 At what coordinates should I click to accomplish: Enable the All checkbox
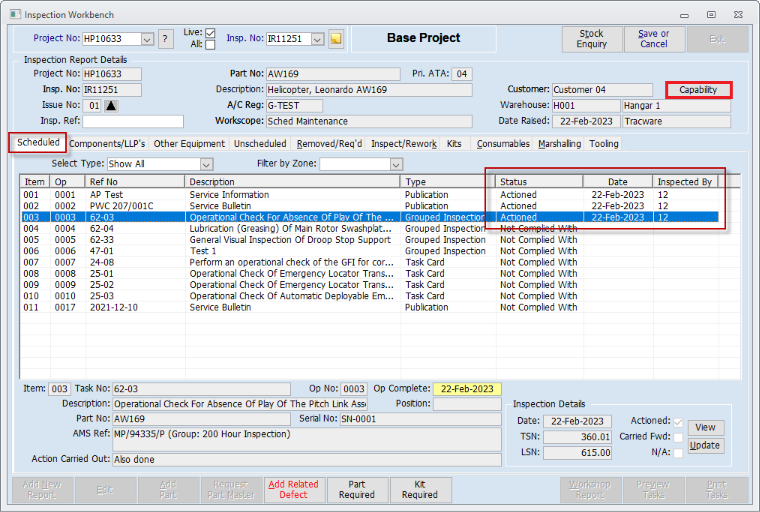click(x=210, y=45)
